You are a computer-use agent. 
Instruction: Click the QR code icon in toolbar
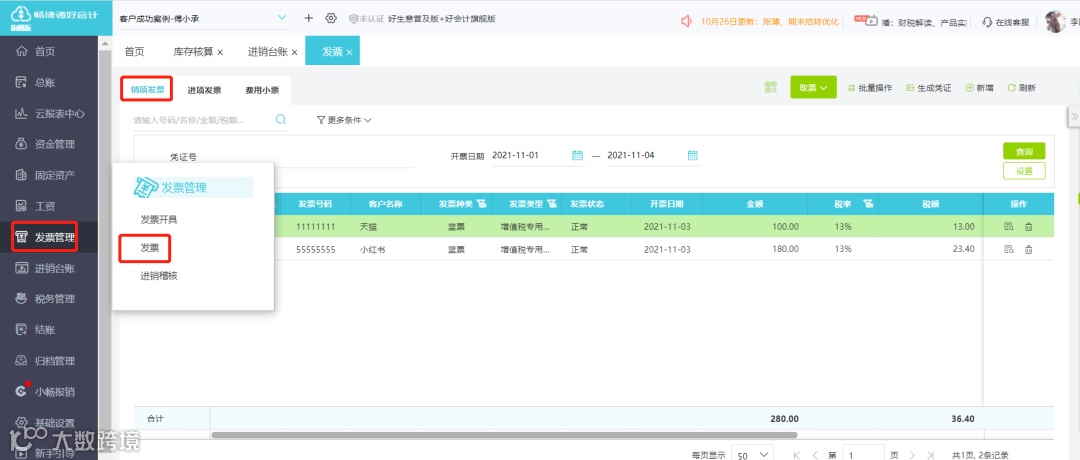click(x=771, y=87)
